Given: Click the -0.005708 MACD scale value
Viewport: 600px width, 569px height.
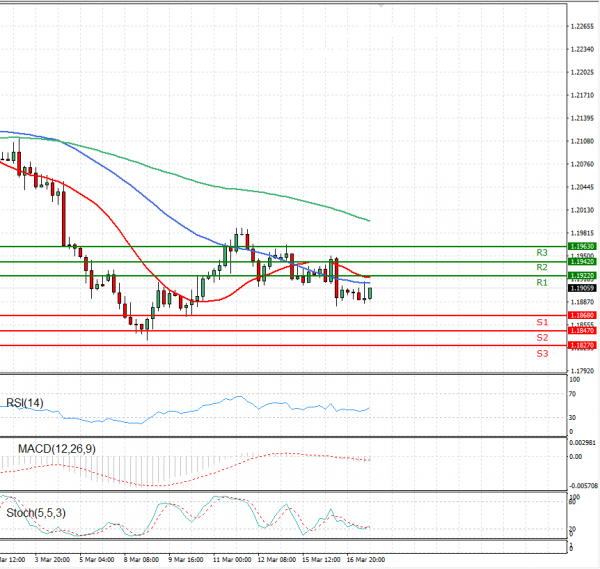Looking at the screenshot, I should pyautogui.click(x=583, y=486).
